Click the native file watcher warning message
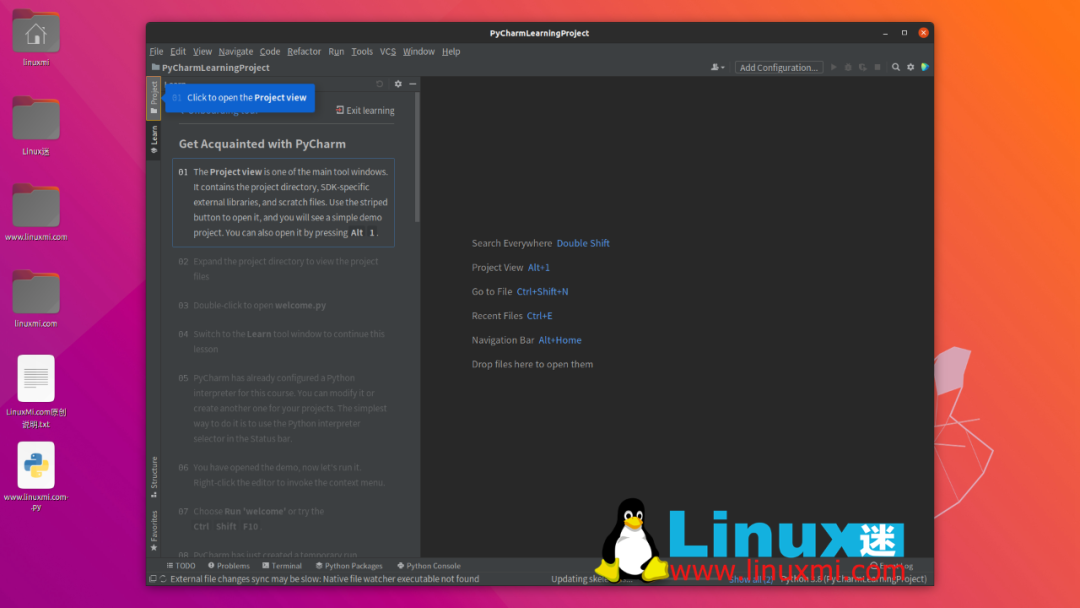The image size is (1080, 608). click(324, 579)
